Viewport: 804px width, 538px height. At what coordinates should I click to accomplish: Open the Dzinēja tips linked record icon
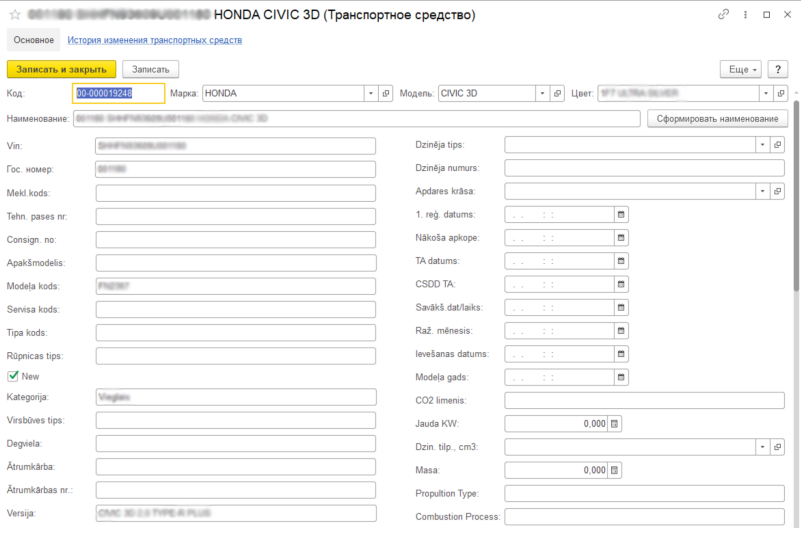777,145
